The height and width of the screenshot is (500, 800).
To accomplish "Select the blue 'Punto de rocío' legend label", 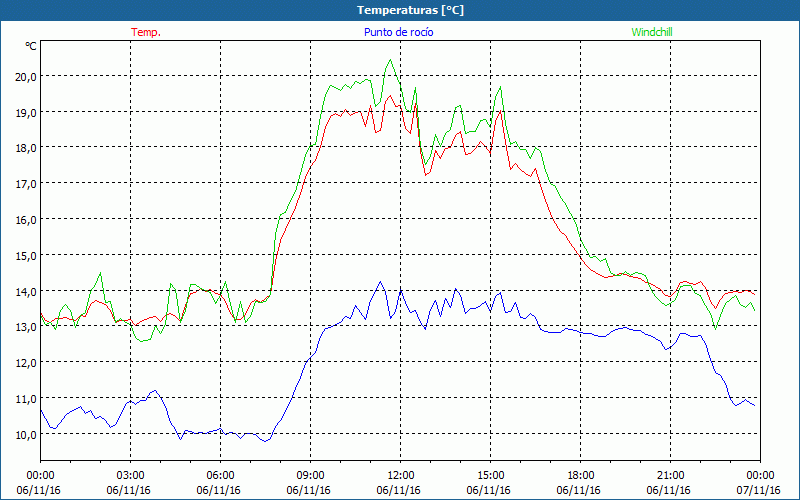I will (398, 32).
